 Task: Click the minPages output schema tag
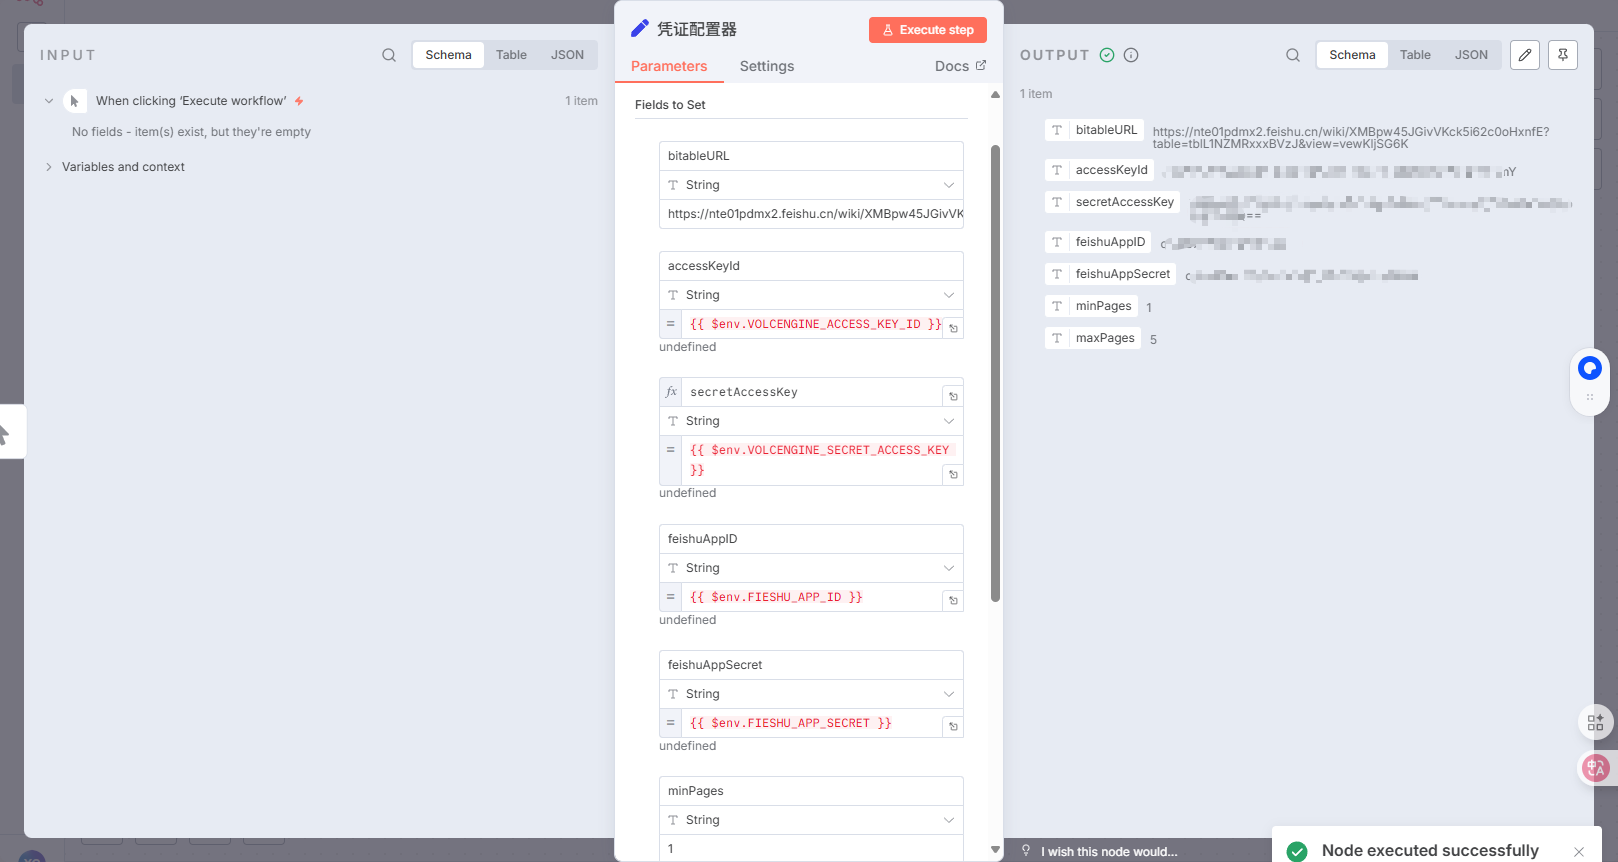(x=1091, y=306)
